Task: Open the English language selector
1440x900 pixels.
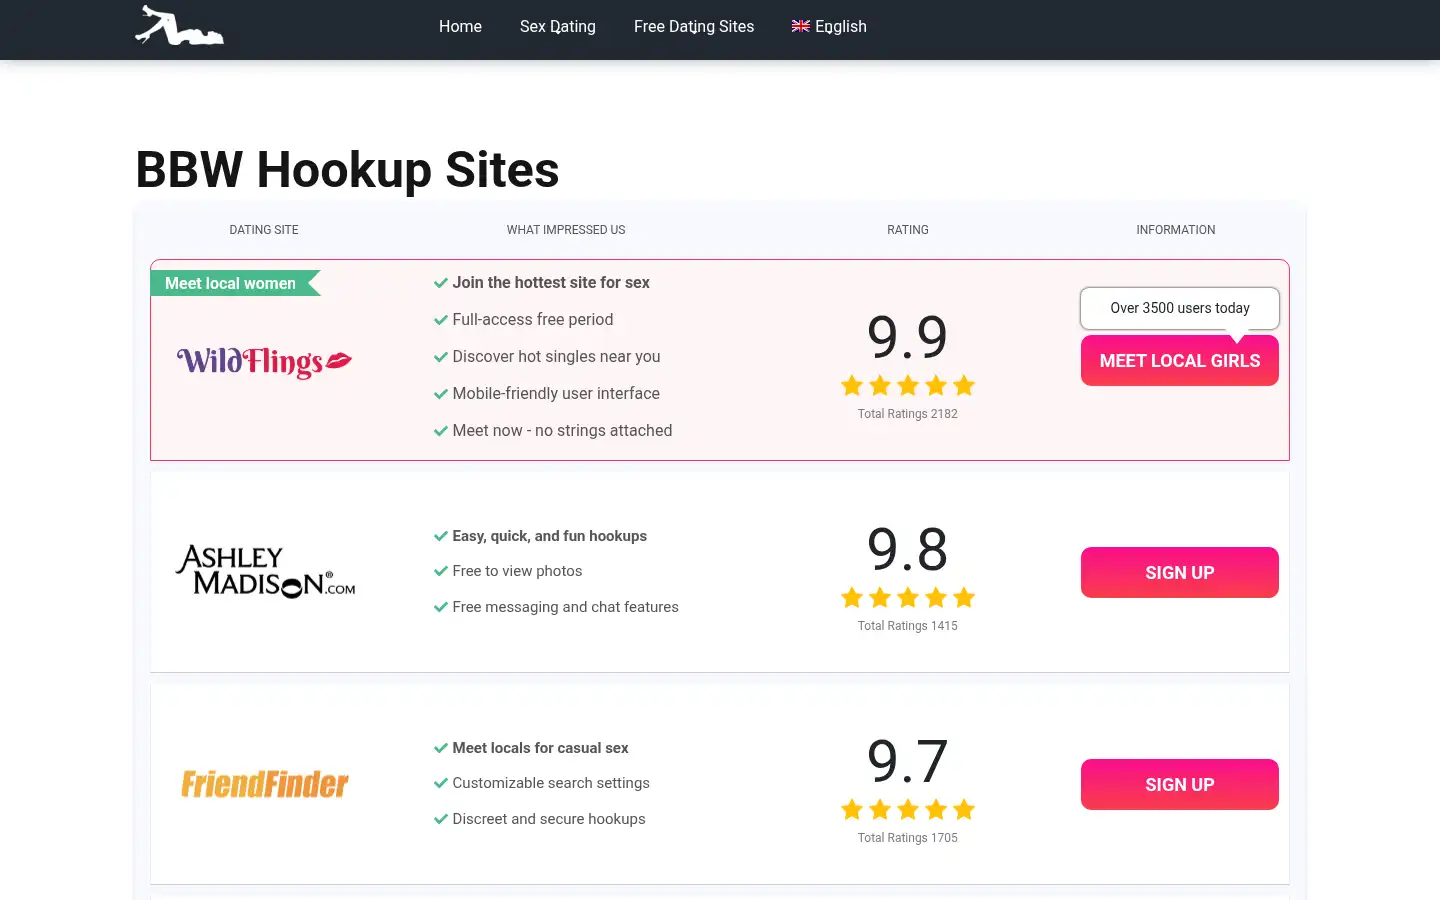Action: point(829,27)
